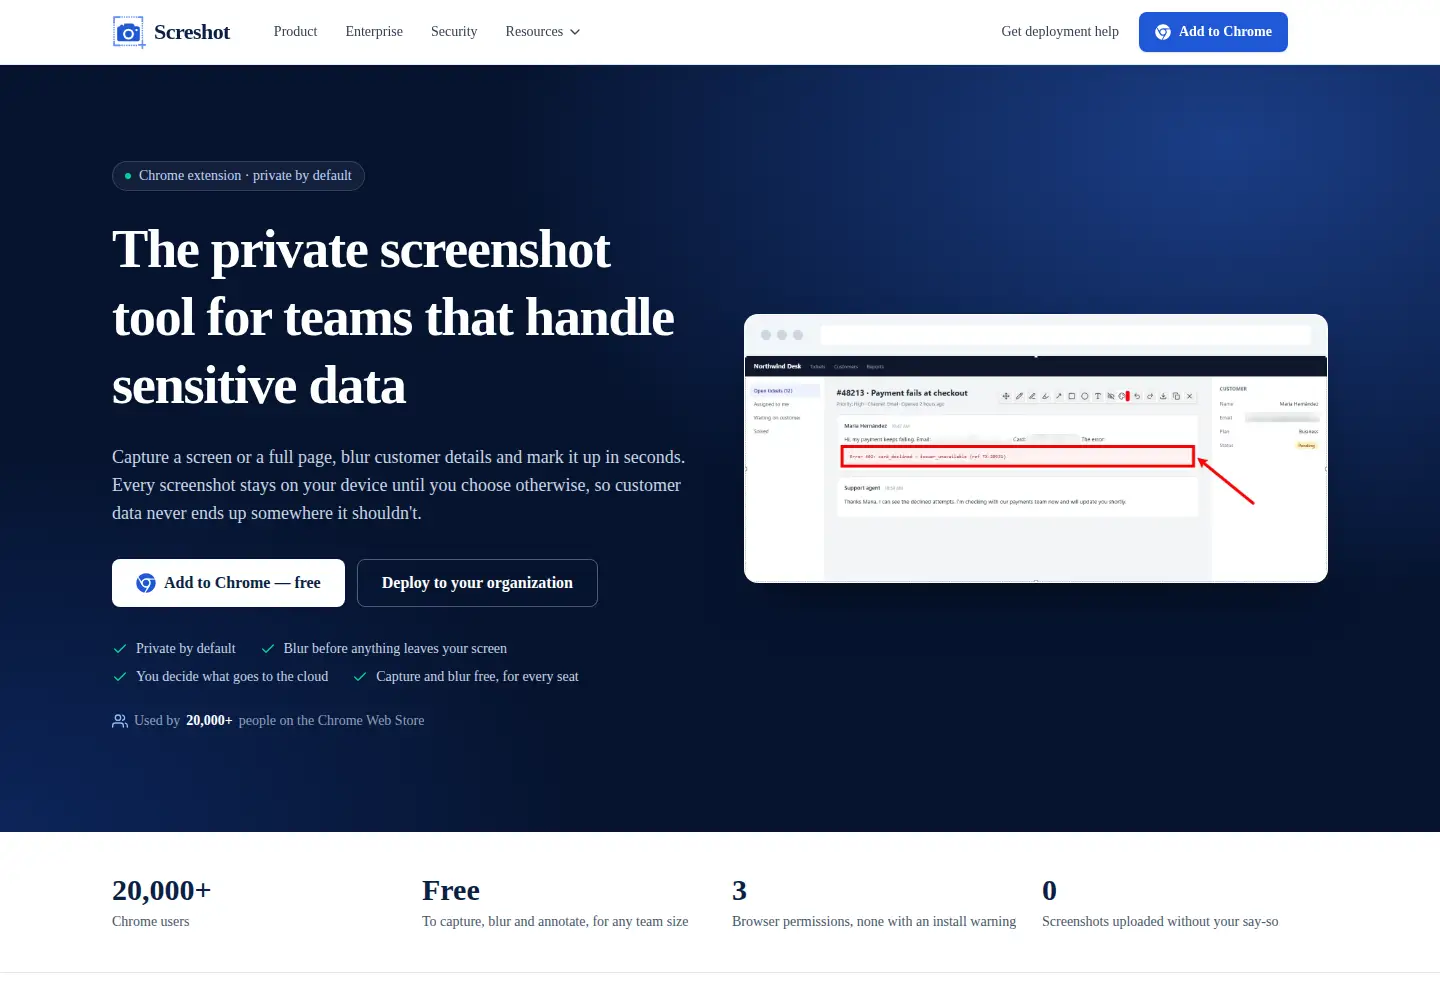Click the "Free" stat heading
This screenshot has width=1440, height=1000.
click(451, 890)
